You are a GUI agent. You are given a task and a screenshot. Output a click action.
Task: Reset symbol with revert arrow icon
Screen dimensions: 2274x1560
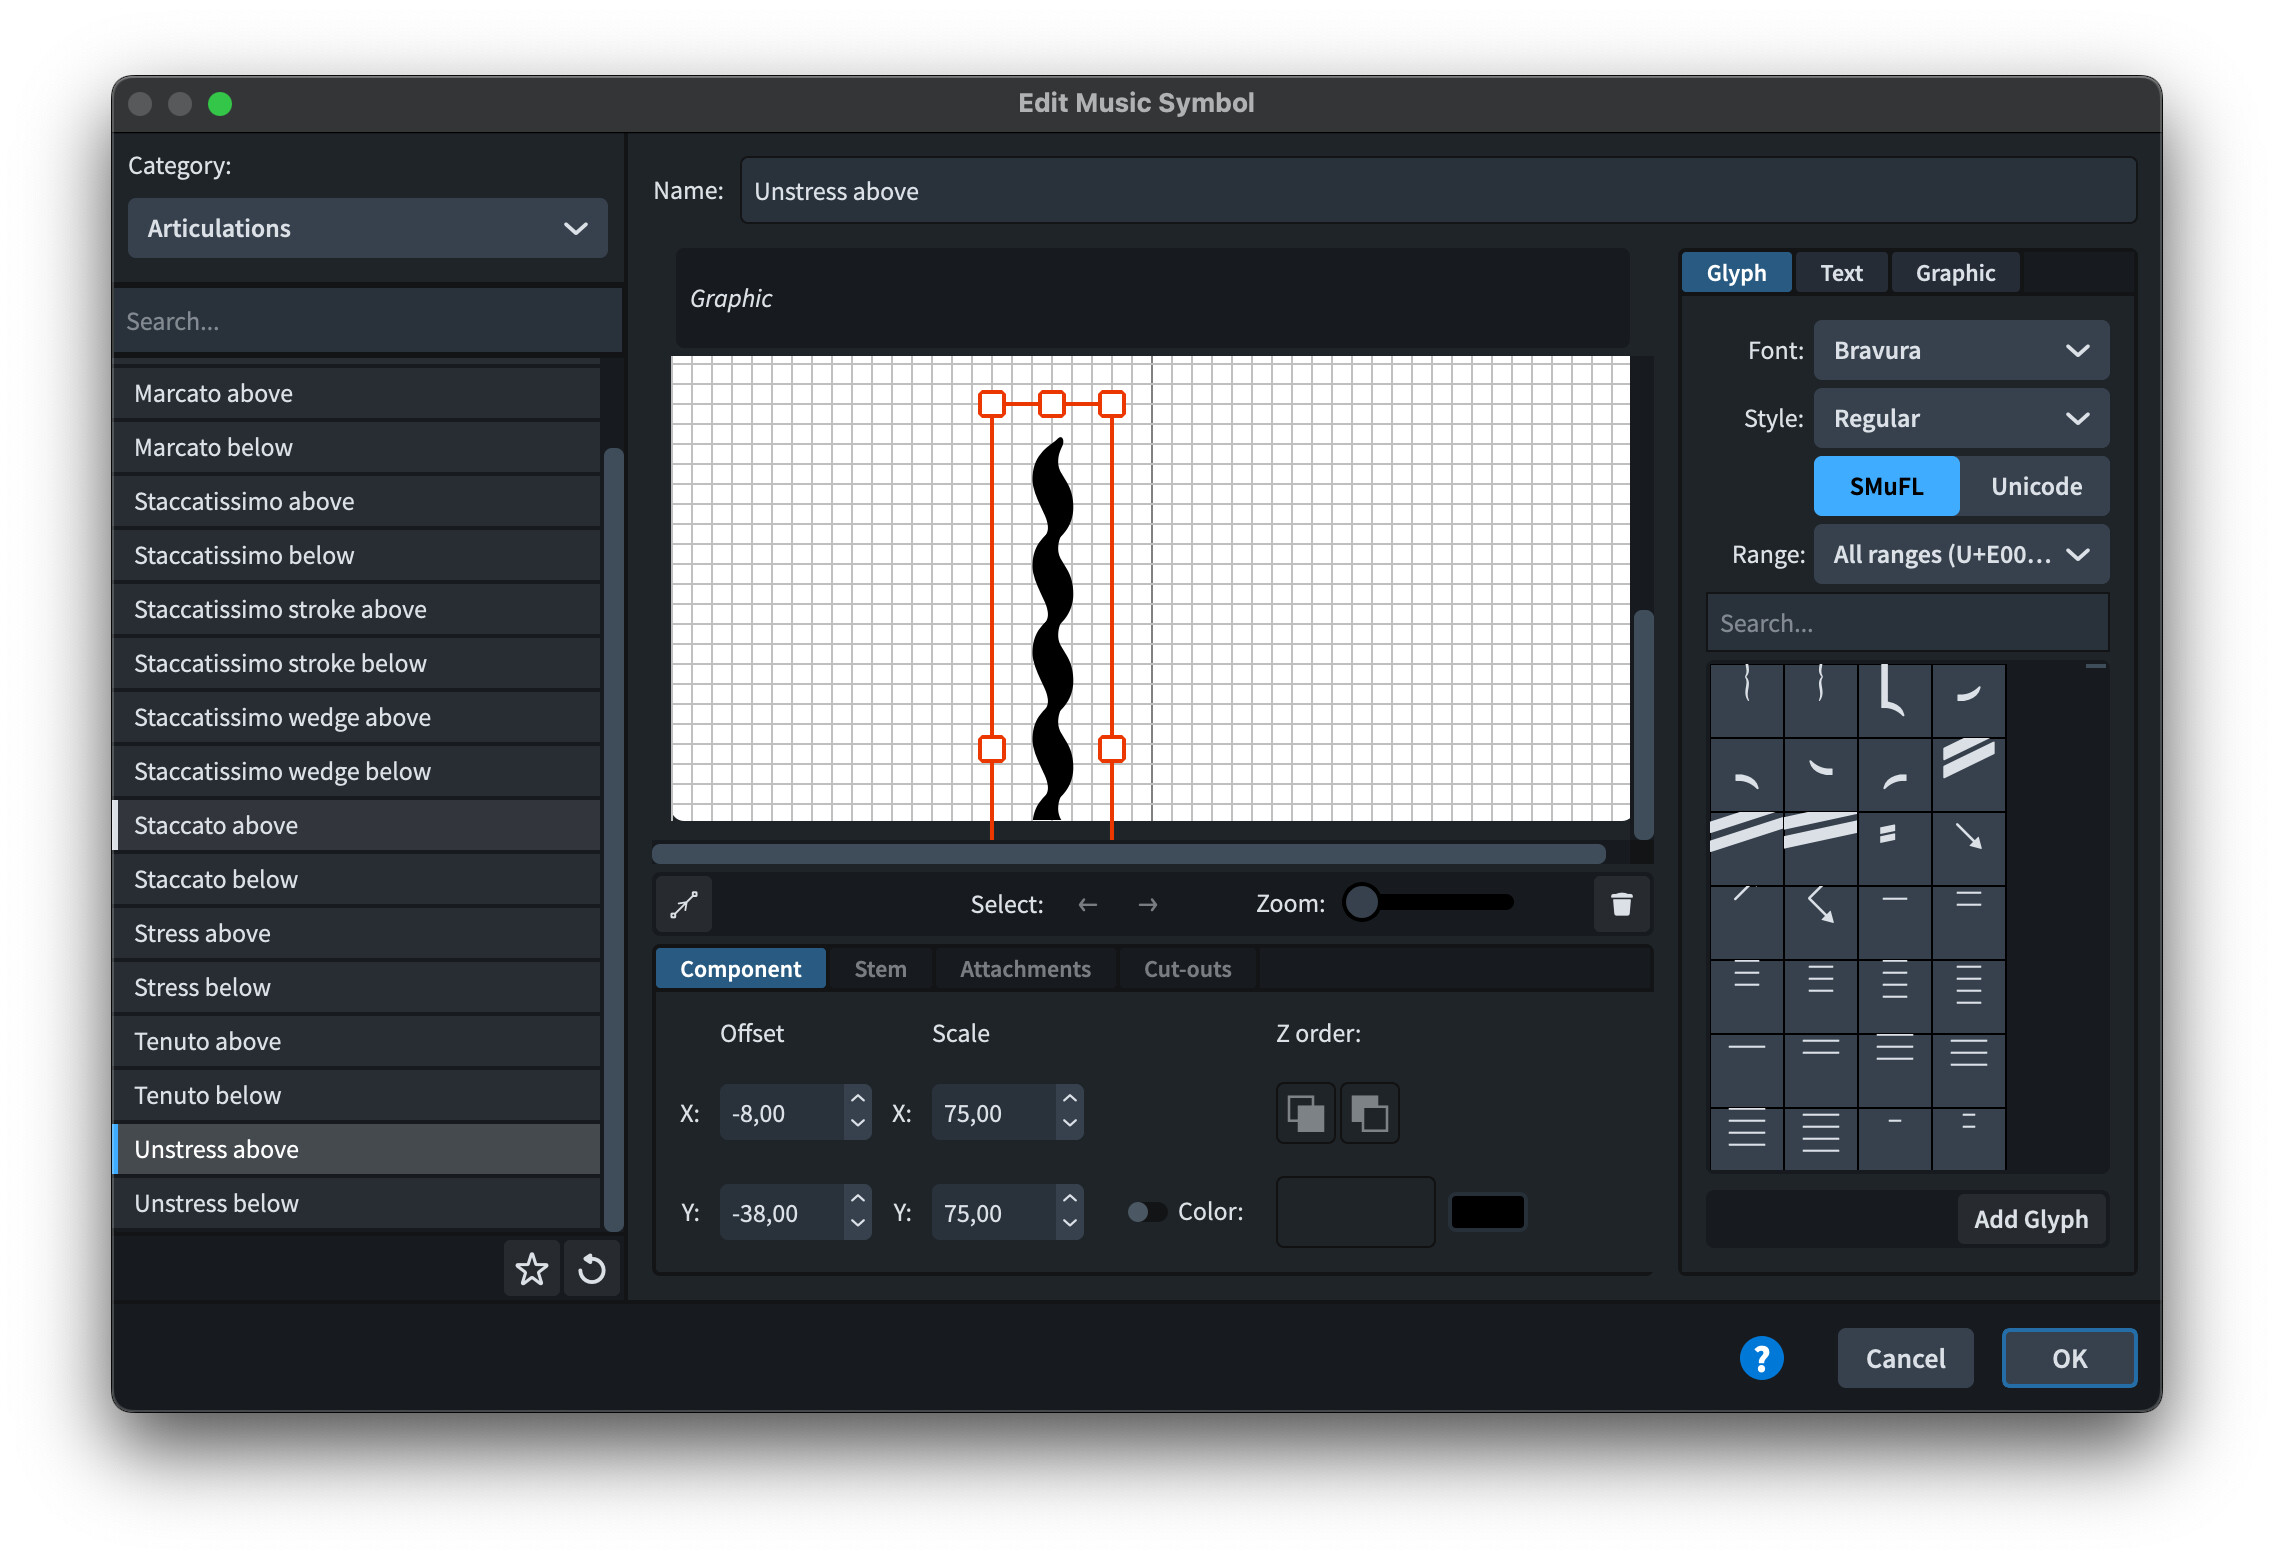tap(592, 1270)
